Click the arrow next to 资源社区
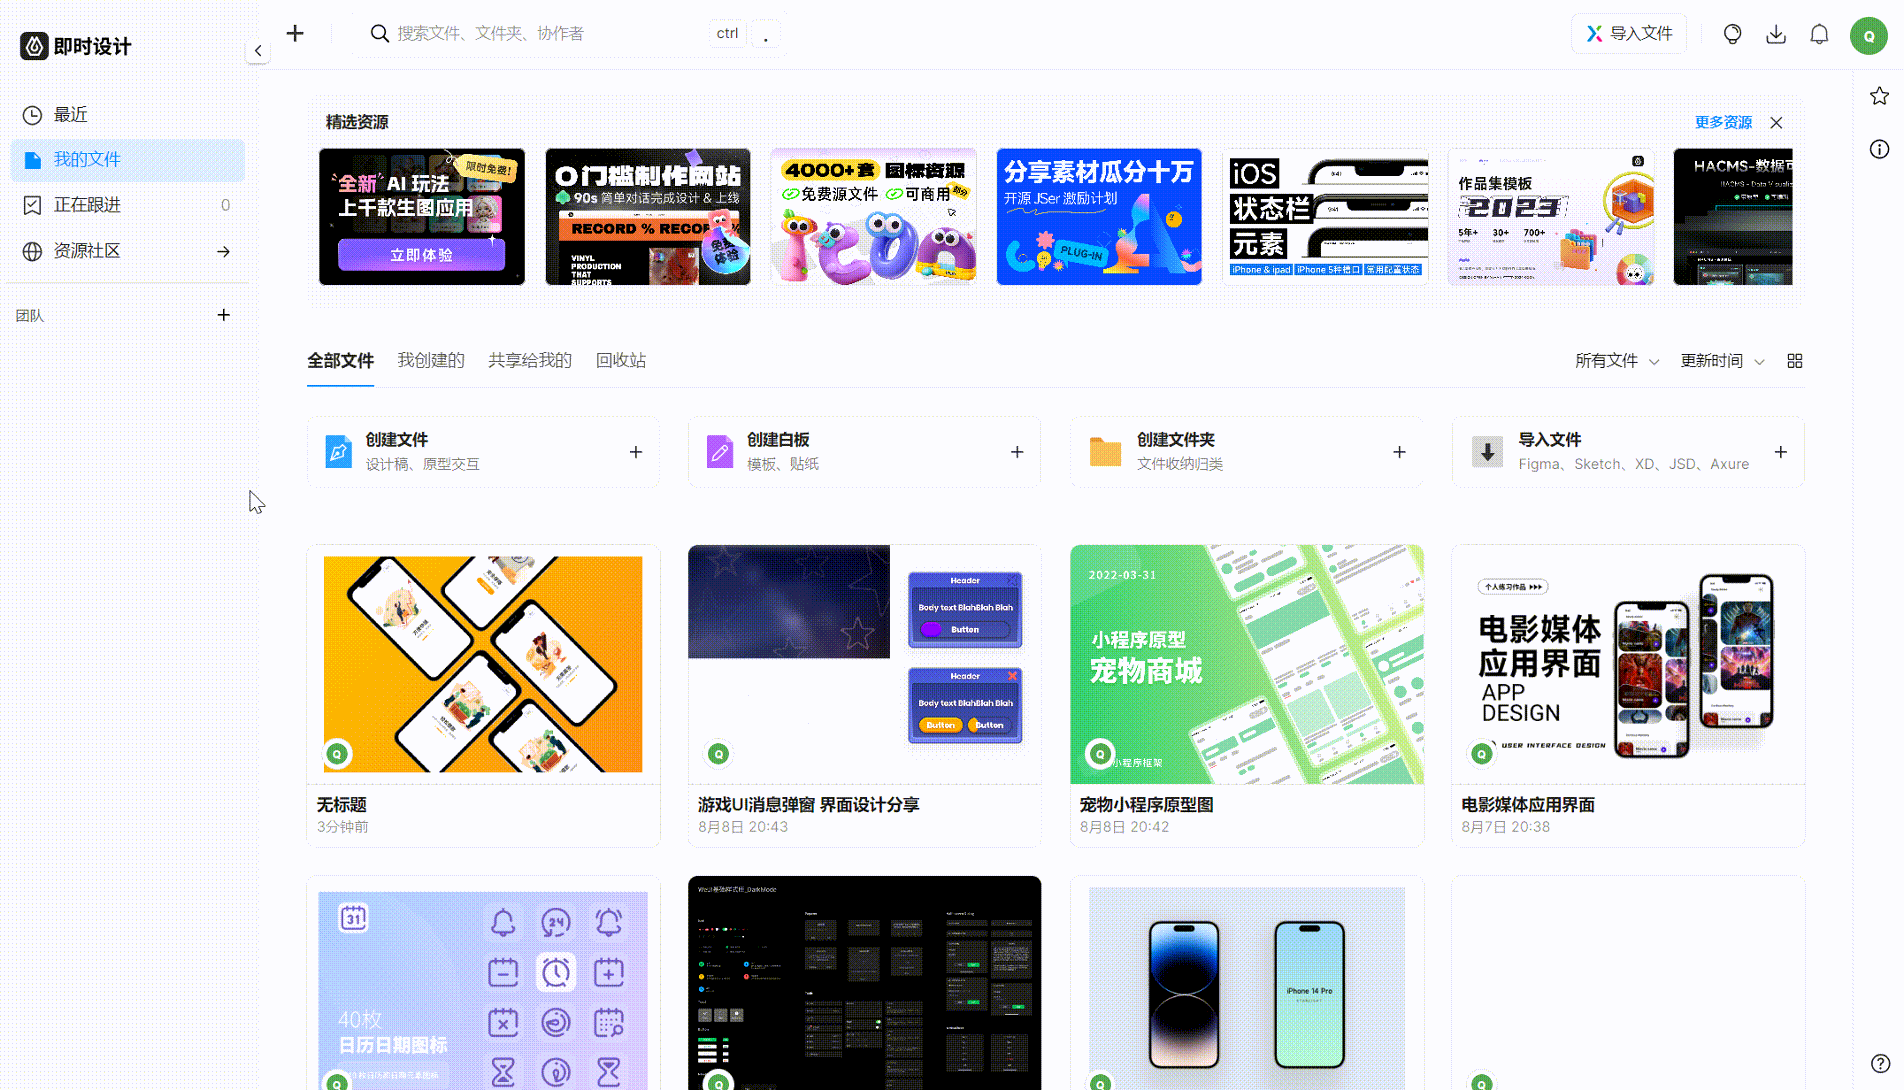The width and height of the screenshot is (1904, 1090). tap(224, 251)
